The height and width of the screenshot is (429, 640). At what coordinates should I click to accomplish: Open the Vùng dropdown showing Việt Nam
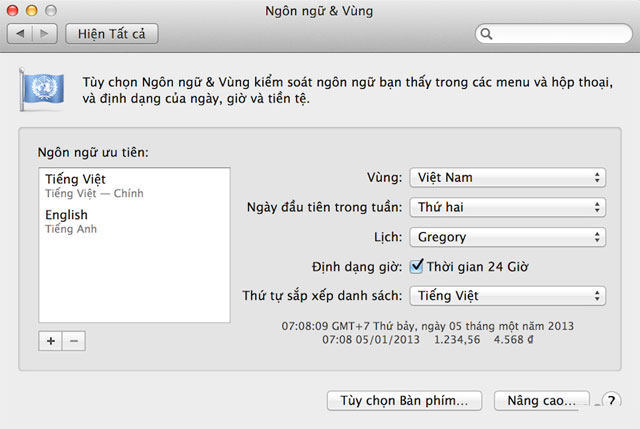[x=507, y=178]
